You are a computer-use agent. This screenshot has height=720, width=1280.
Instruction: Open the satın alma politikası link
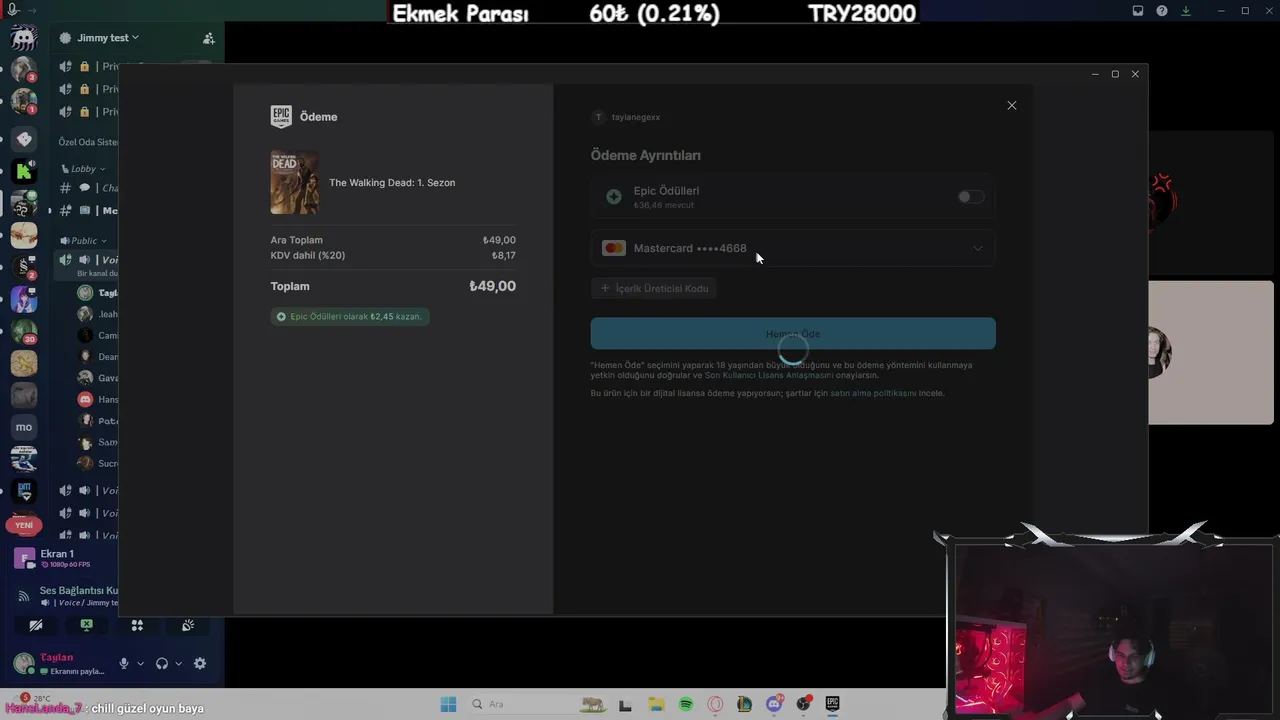point(873,393)
